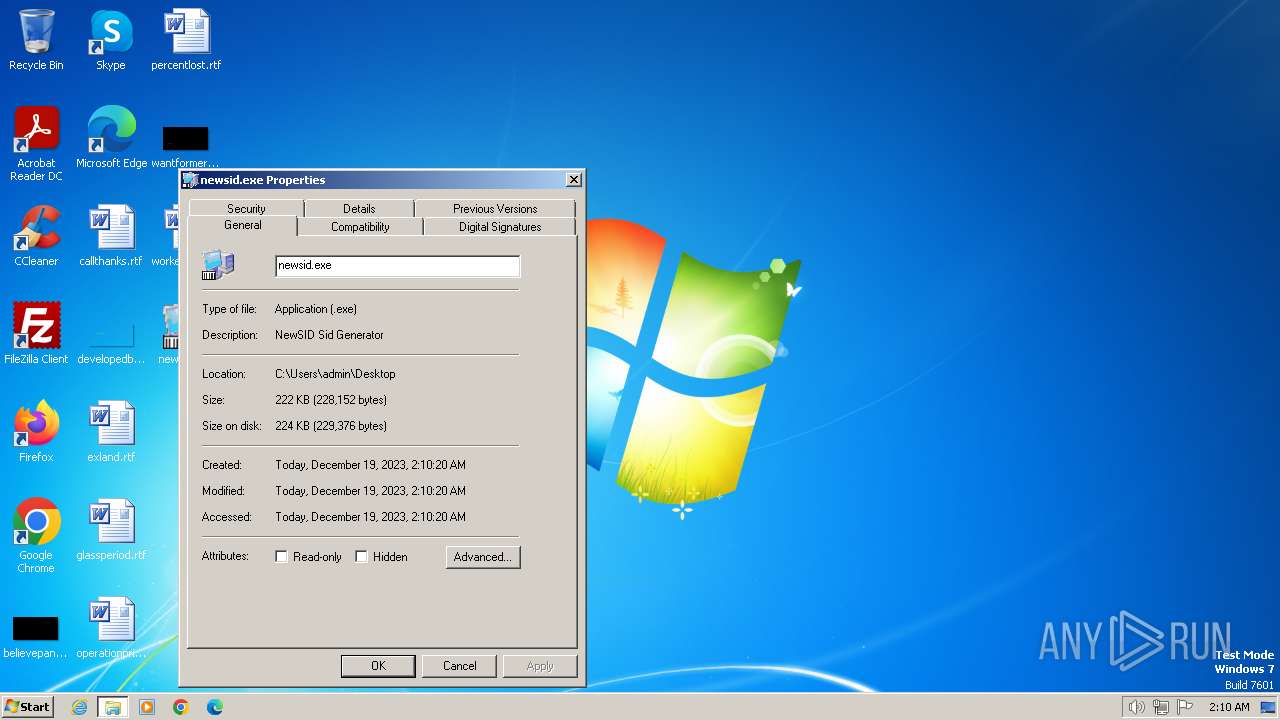The height and width of the screenshot is (720, 1280).
Task: Open Microsoft Edge desktop shortcut
Action: 111,137
